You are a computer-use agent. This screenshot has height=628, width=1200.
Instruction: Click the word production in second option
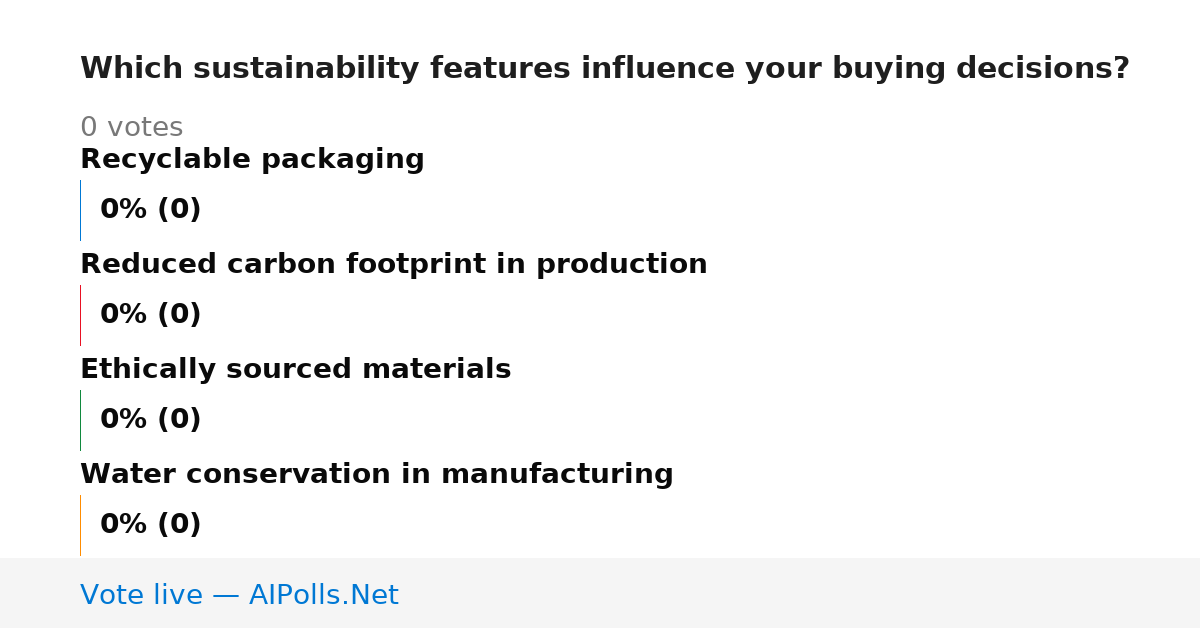pos(621,265)
